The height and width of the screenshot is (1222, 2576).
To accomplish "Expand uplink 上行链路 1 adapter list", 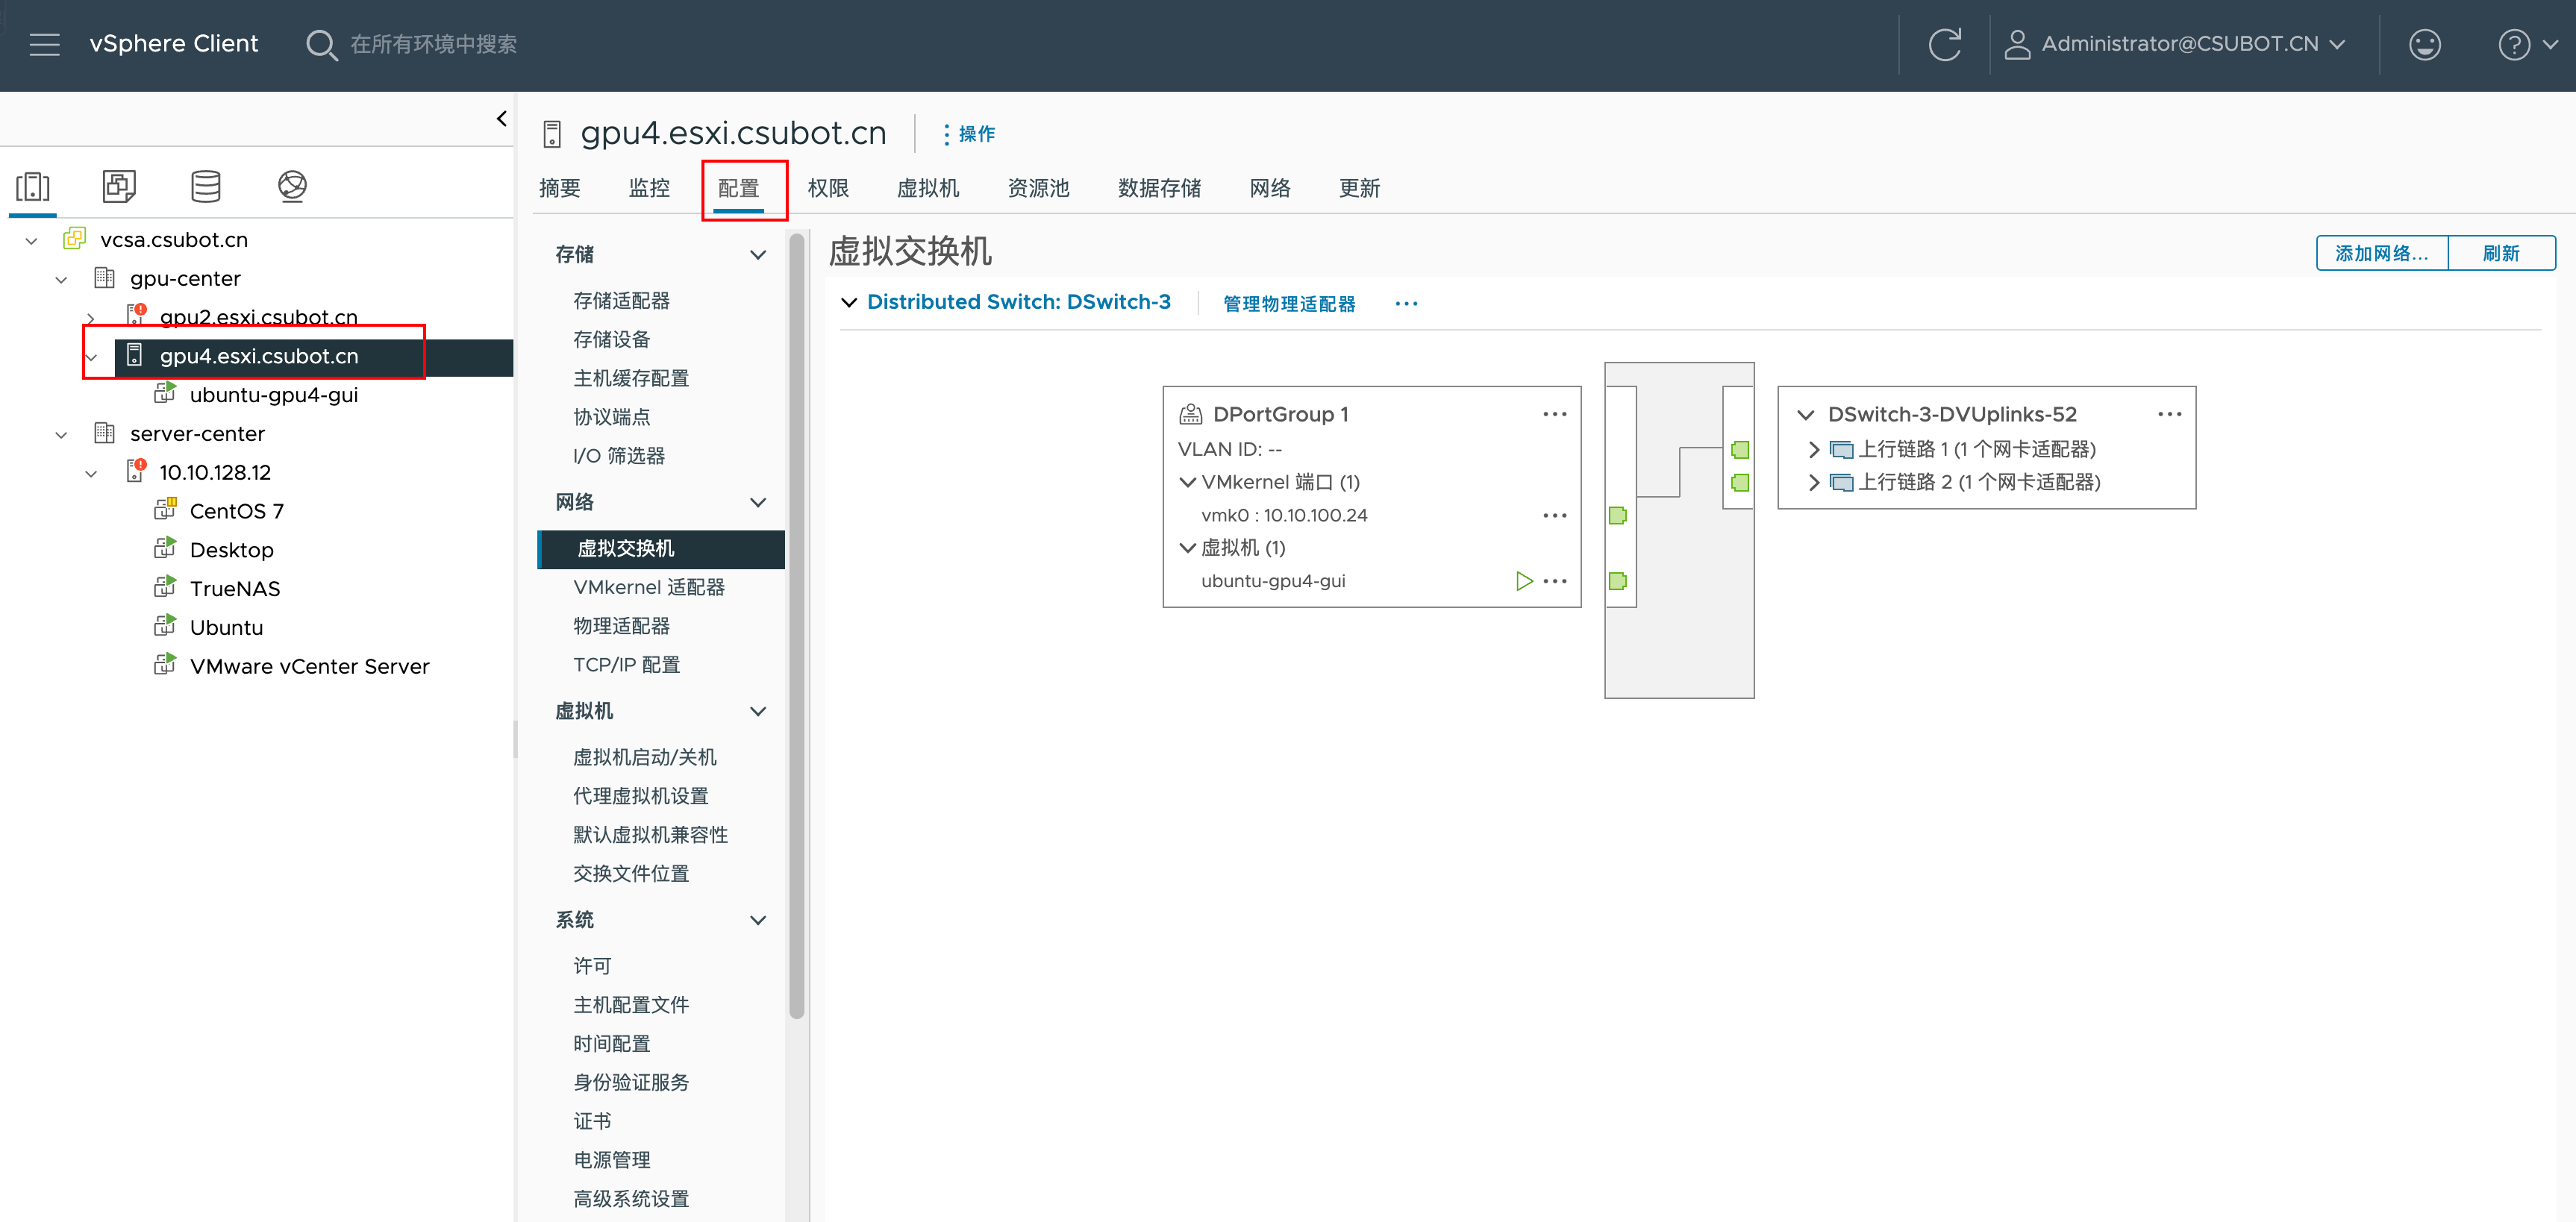I will pyautogui.click(x=1814, y=449).
